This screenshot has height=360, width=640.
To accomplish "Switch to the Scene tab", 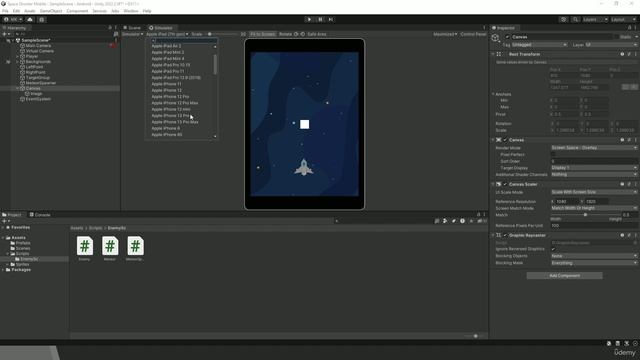I will [x=132, y=28].
